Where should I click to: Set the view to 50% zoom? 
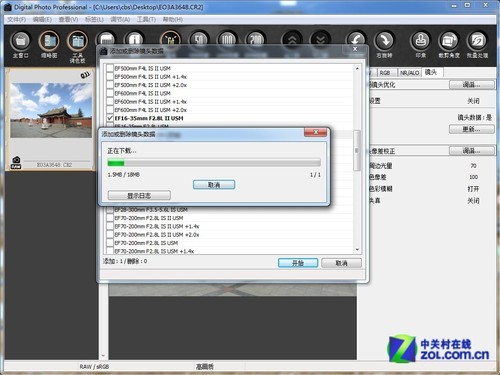(x=199, y=39)
